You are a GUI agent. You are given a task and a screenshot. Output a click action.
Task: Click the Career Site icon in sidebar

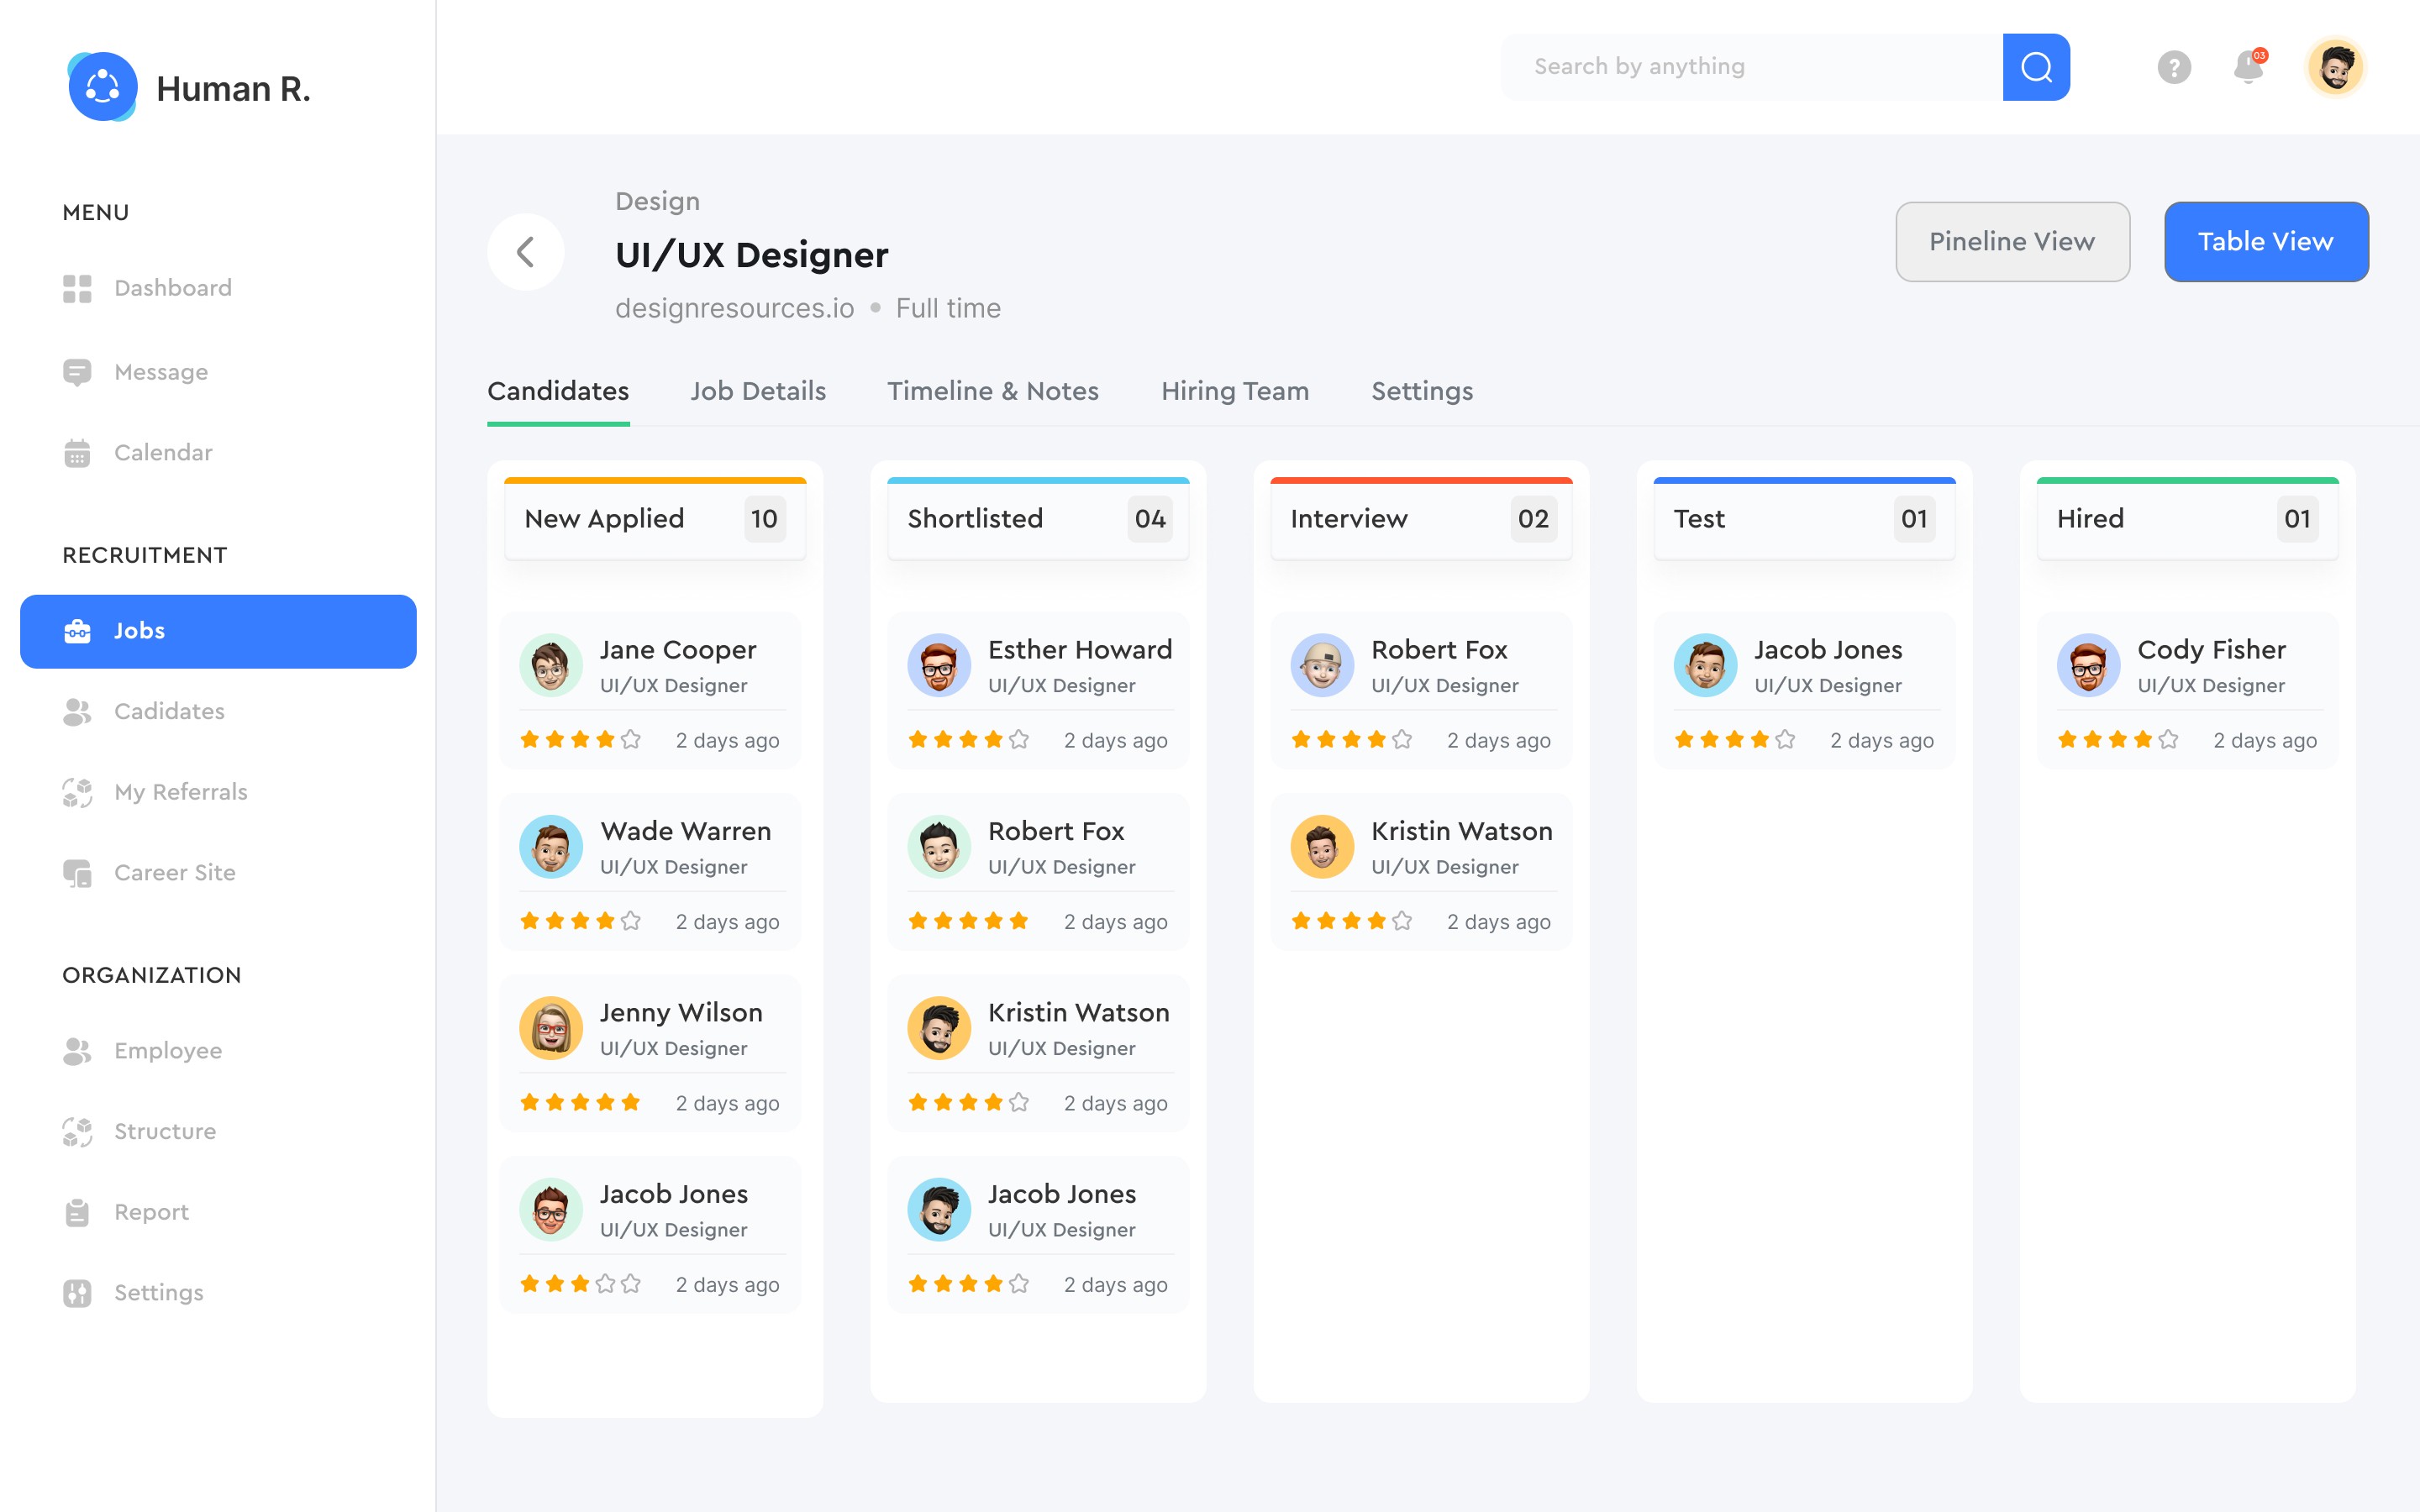point(77,873)
